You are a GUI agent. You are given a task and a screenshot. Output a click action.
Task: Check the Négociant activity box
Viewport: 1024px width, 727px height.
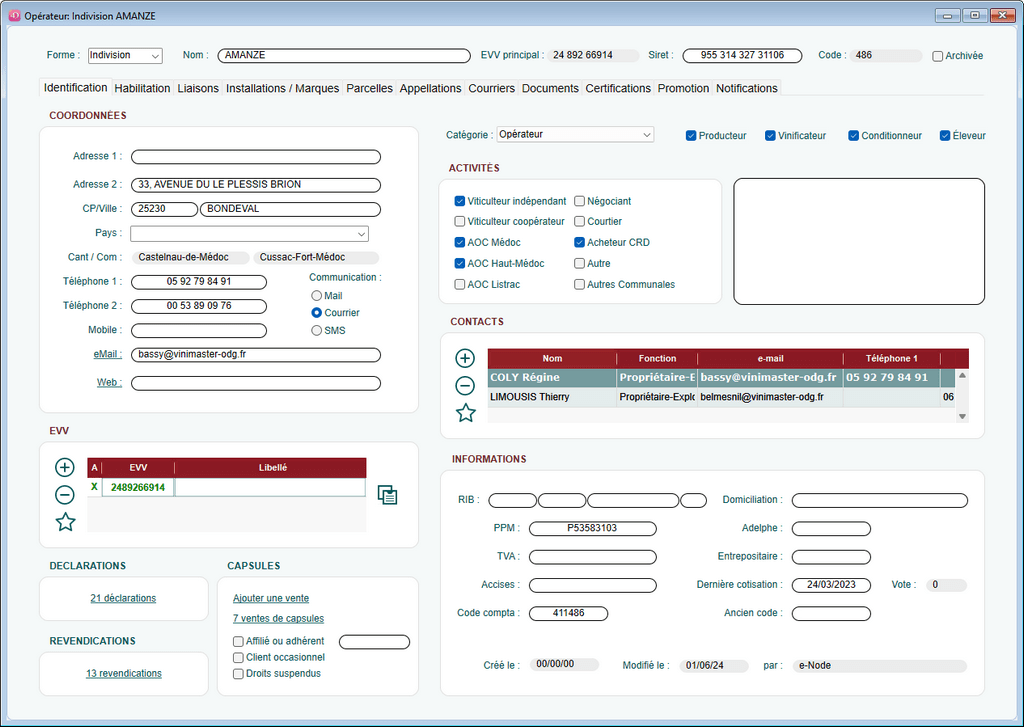coord(580,201)
